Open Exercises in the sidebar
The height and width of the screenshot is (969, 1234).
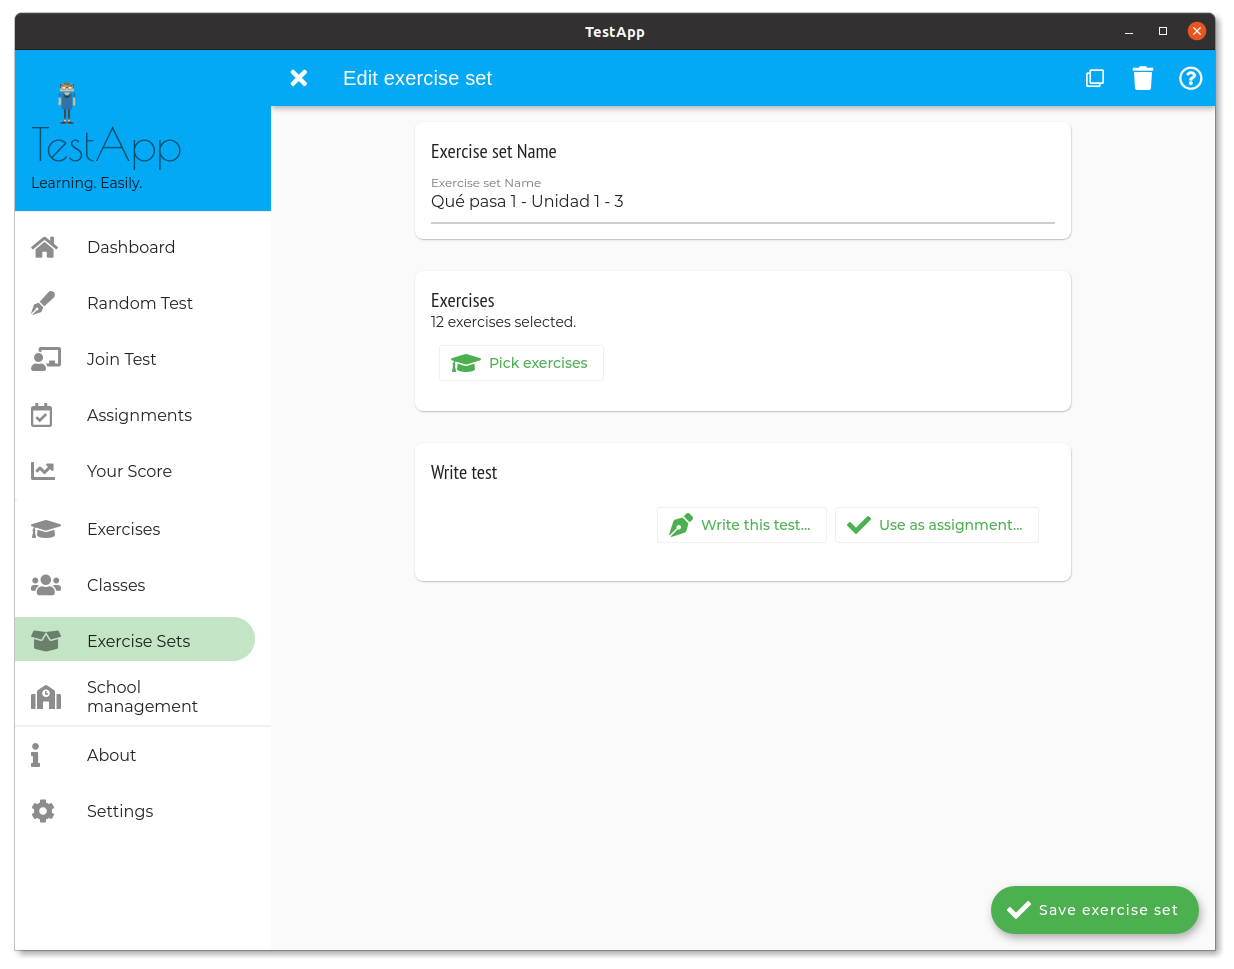pos(123,529)
